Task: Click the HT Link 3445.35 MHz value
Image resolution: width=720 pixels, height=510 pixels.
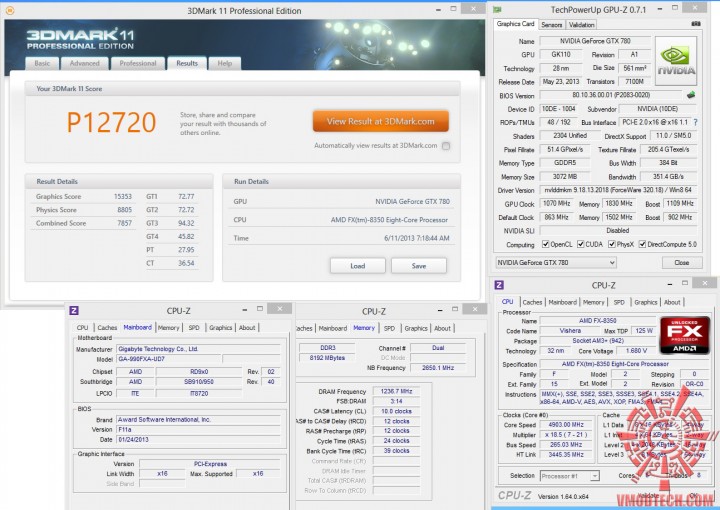Action: click(x=566, y=454)
